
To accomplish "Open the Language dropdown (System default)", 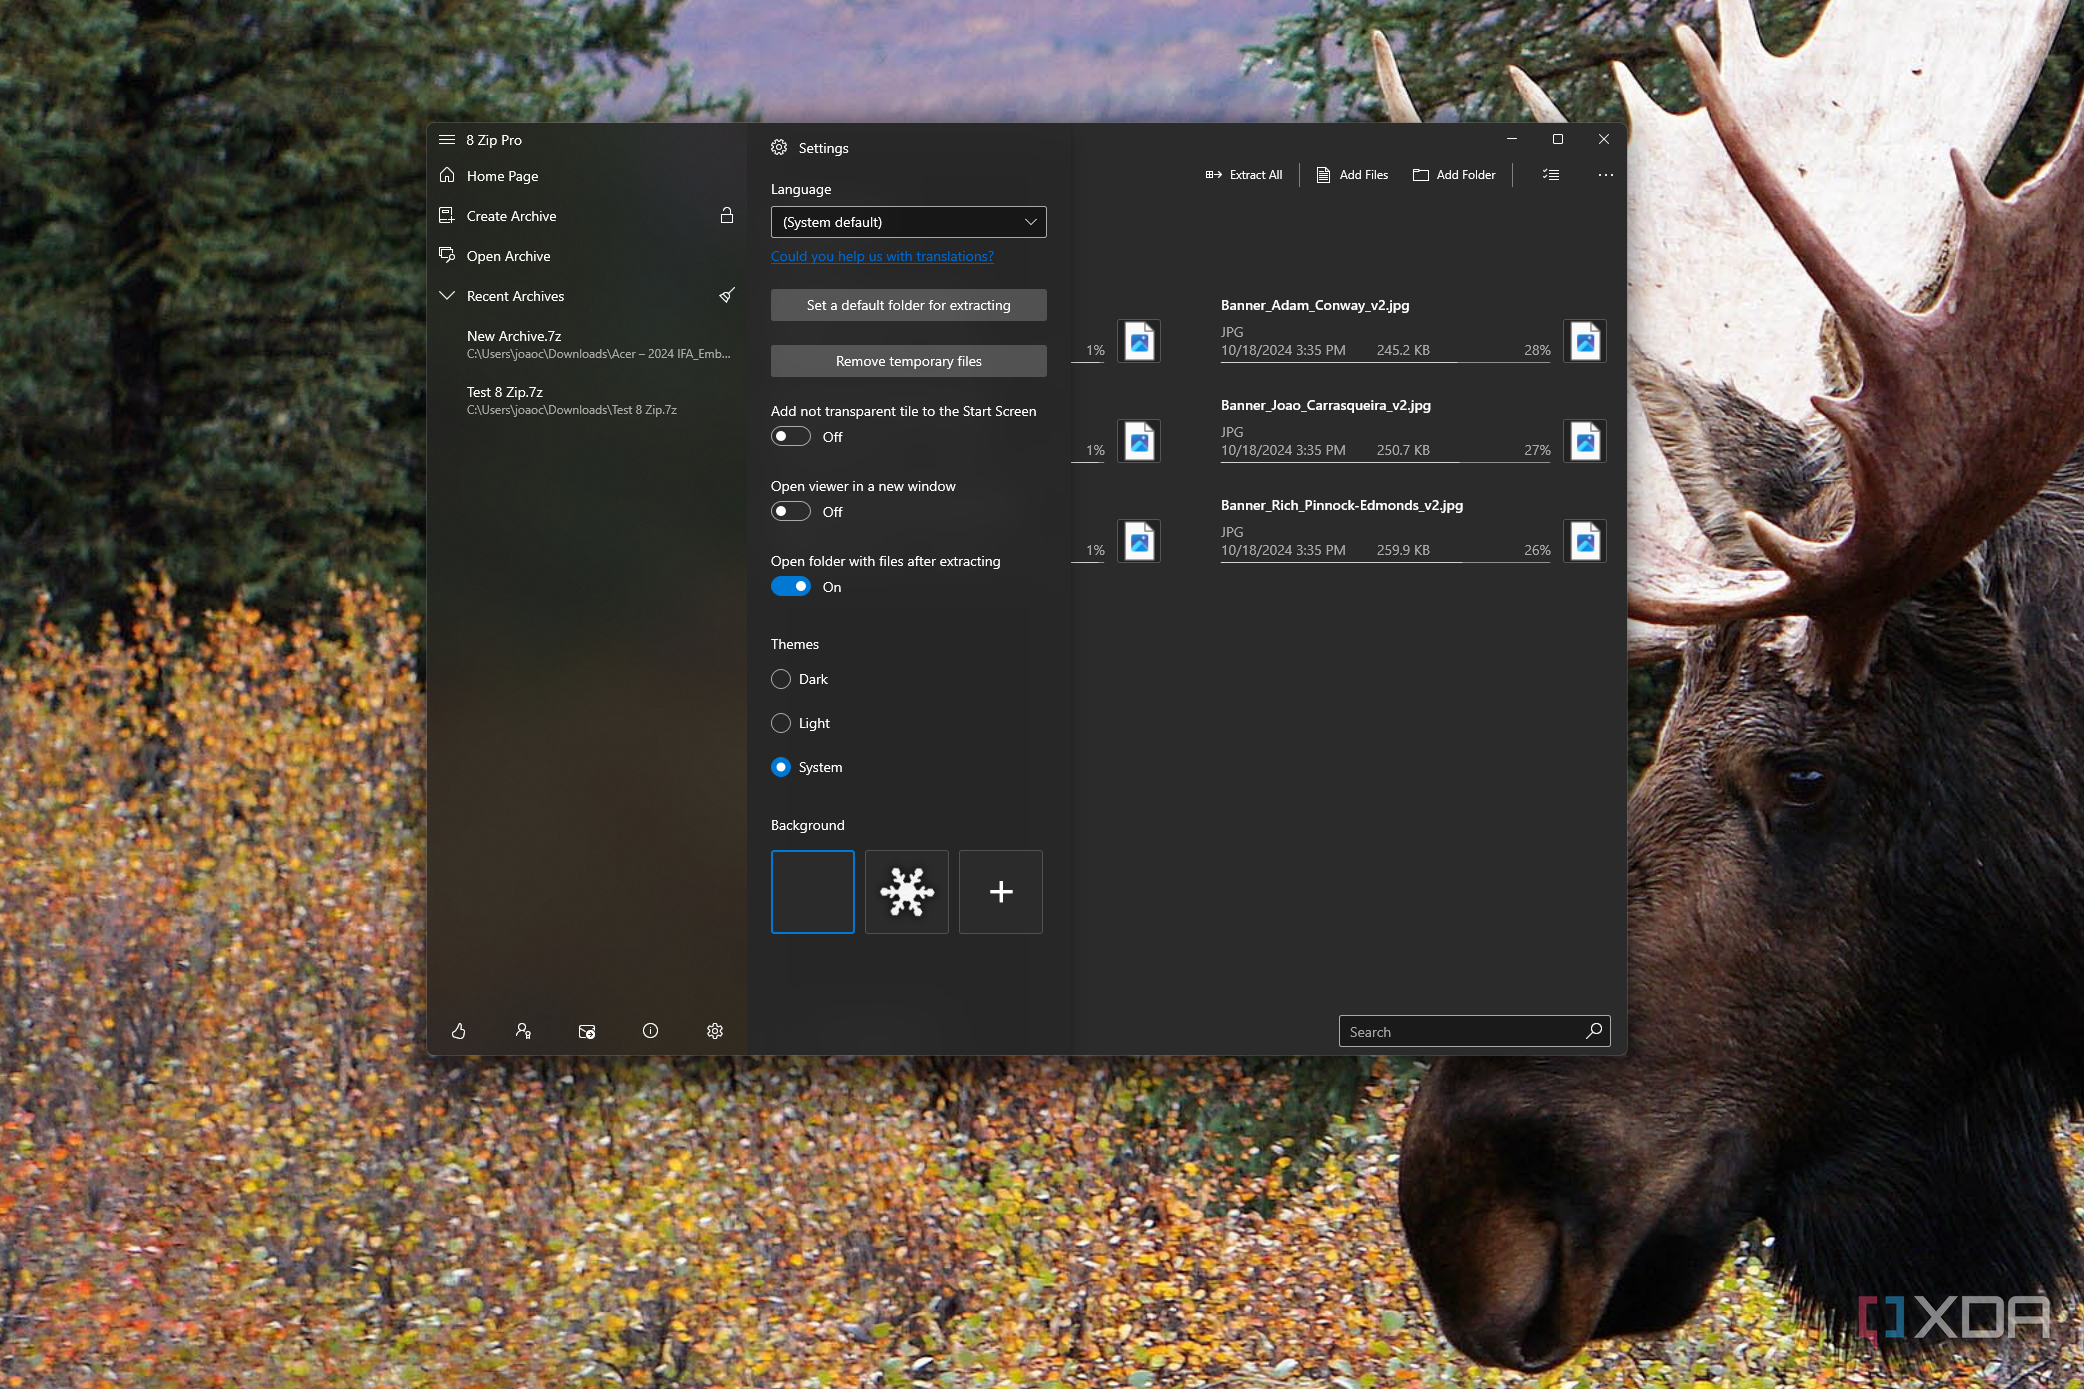I will 908,222.
